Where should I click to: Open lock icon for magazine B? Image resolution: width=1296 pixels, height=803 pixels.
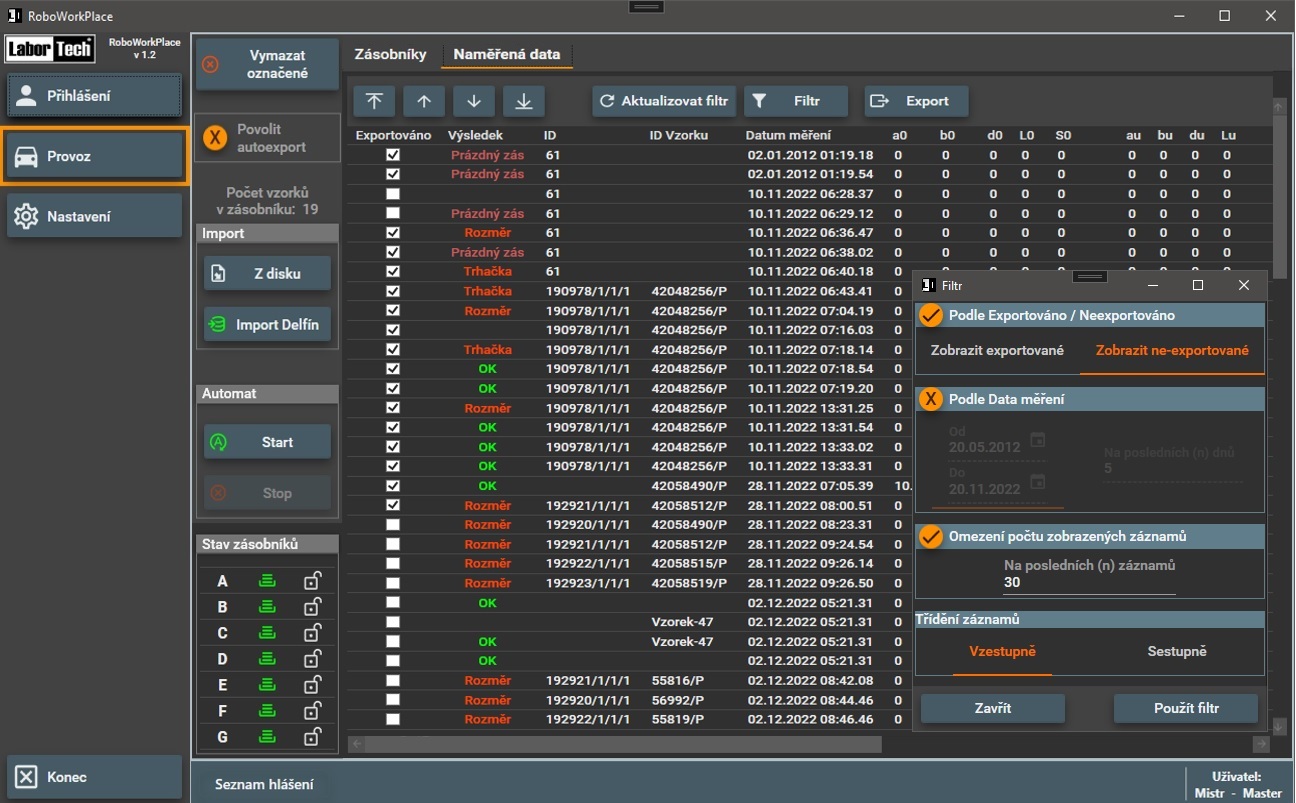point(313,607)
